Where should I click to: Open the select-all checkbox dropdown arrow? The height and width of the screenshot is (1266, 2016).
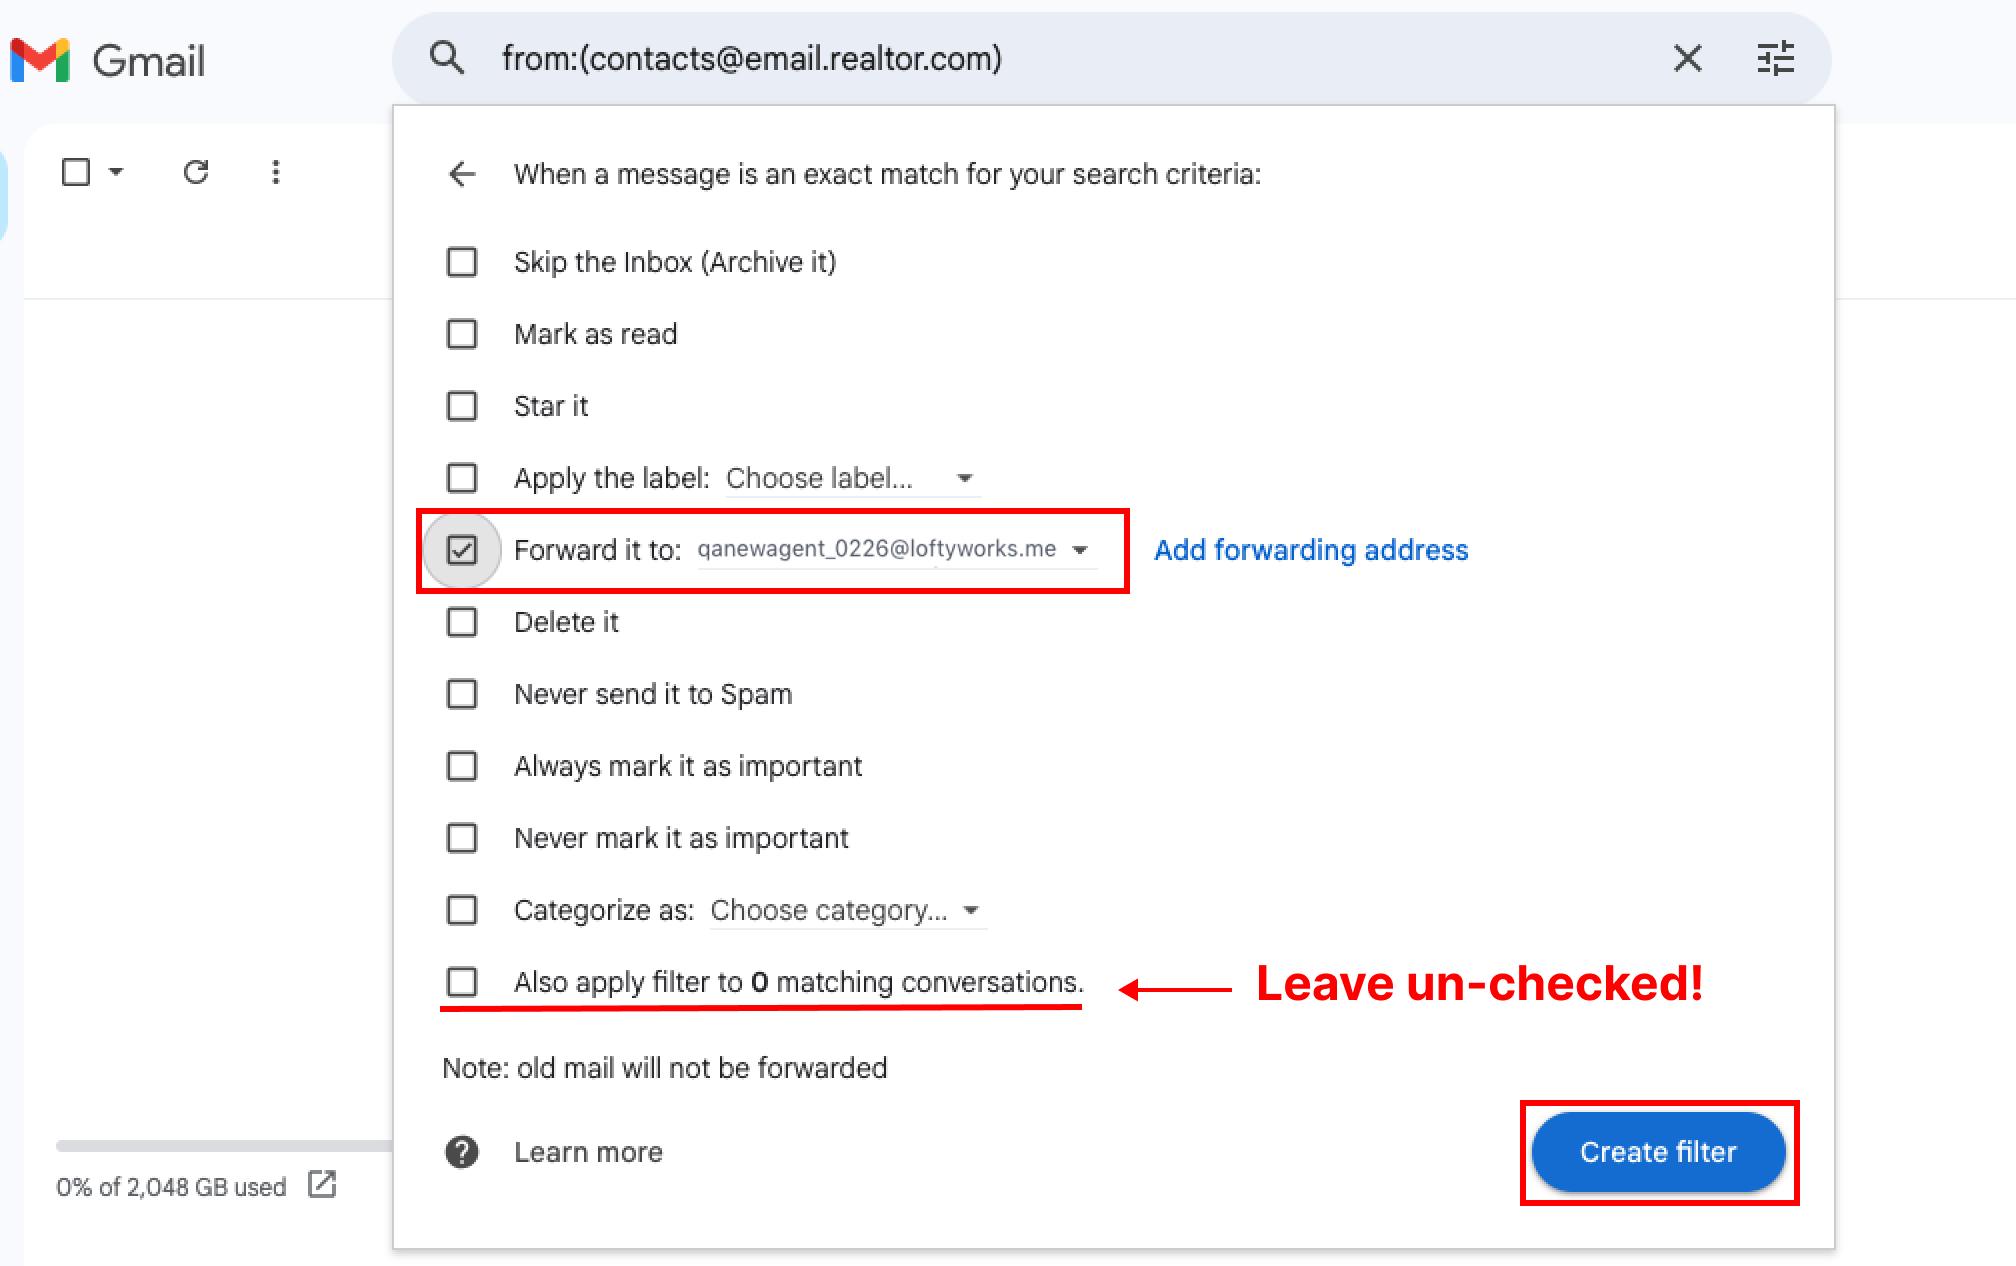tap(116, 172)
